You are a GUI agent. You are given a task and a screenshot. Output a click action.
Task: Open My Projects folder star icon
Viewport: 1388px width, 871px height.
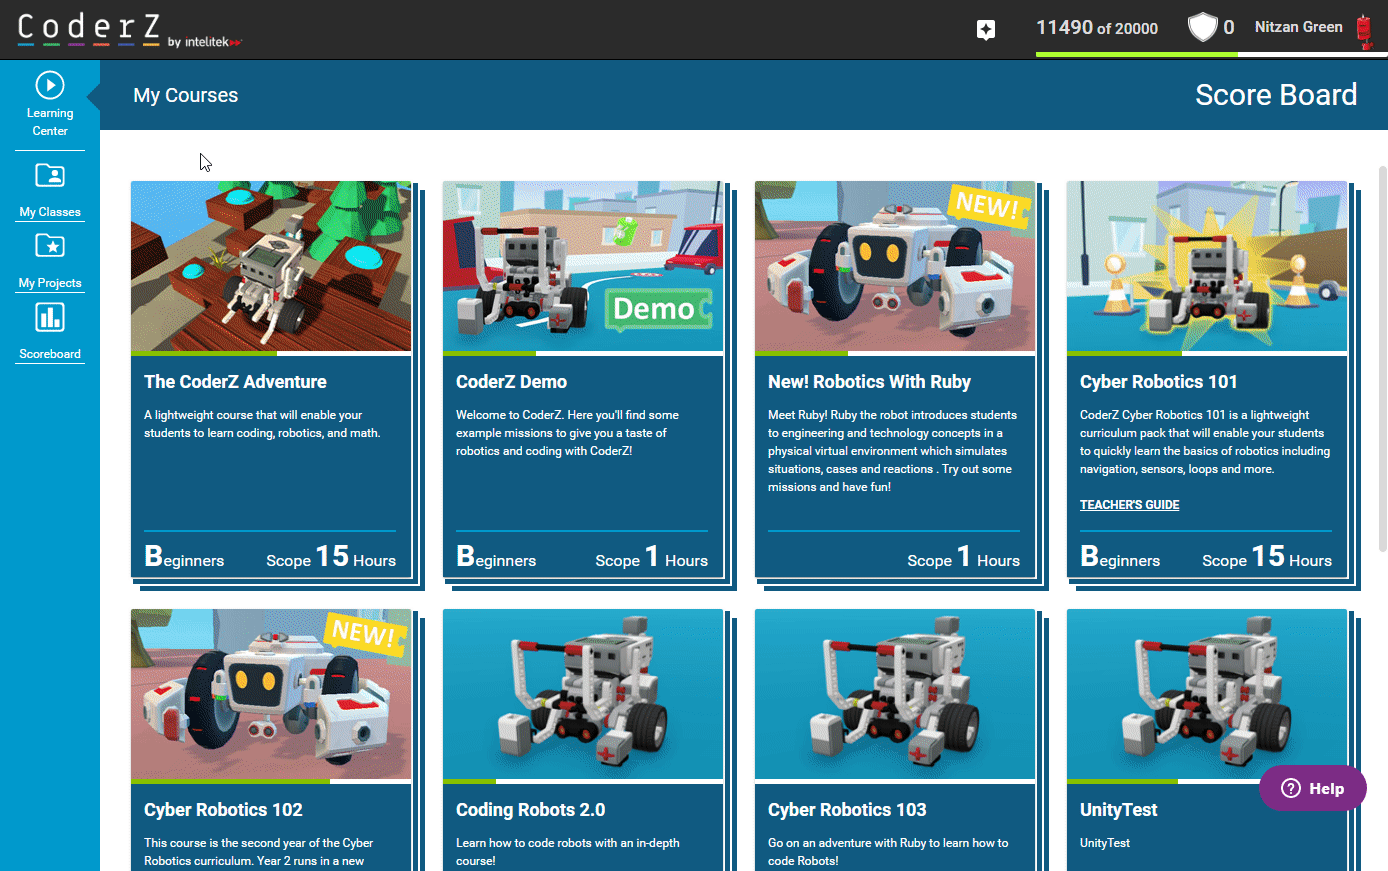tap(50, 246)
